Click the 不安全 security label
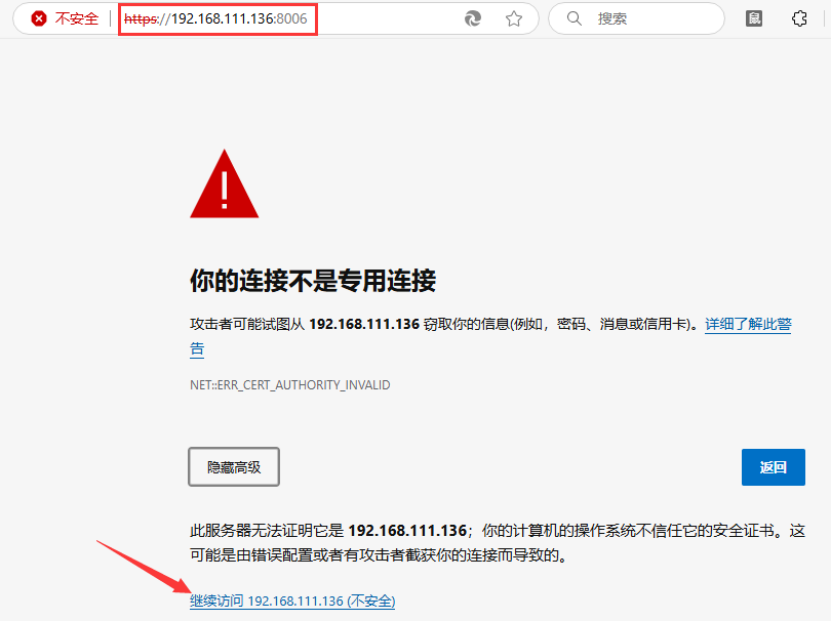The image size is (831, 622). 77,19
